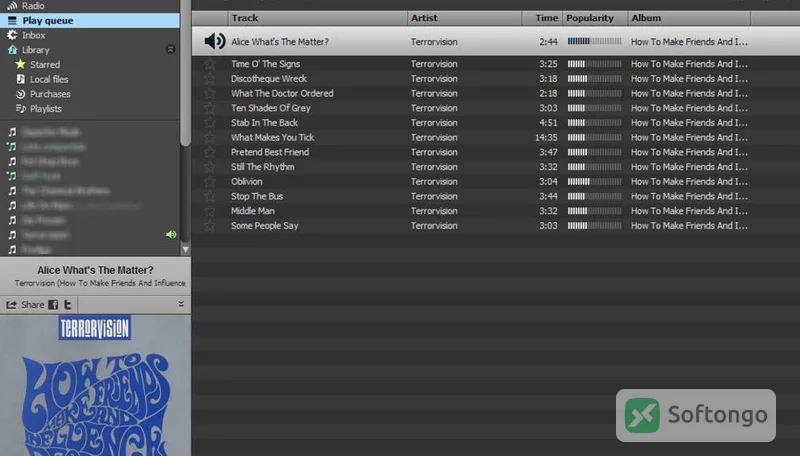Star the track Still The Rhythm
The image size is (800, 456).
tap(209, 167)
